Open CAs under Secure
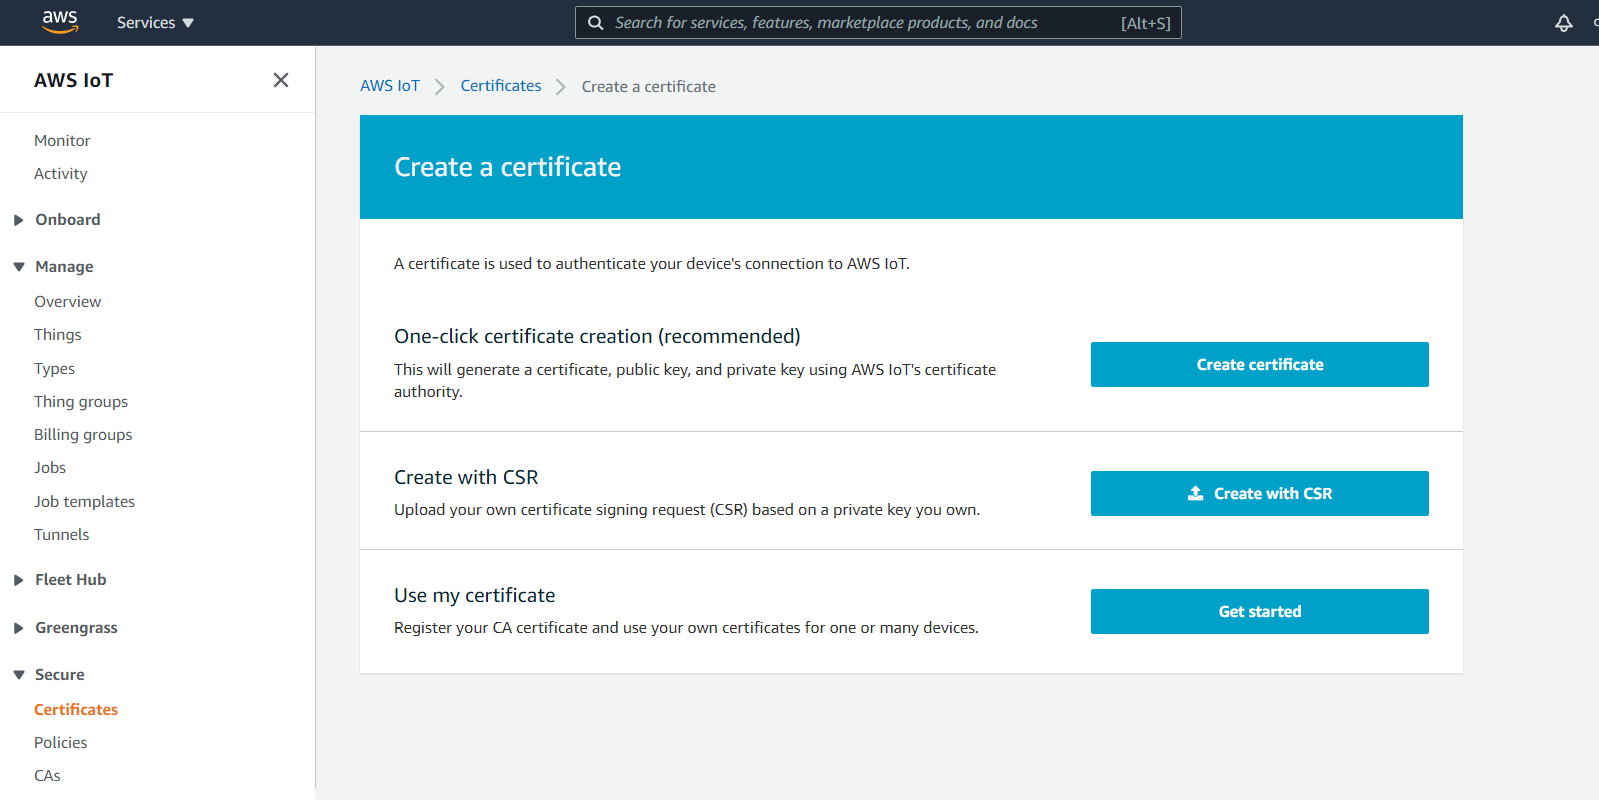1599x800 pixels. pyautogui.click(x=48, y=776)
